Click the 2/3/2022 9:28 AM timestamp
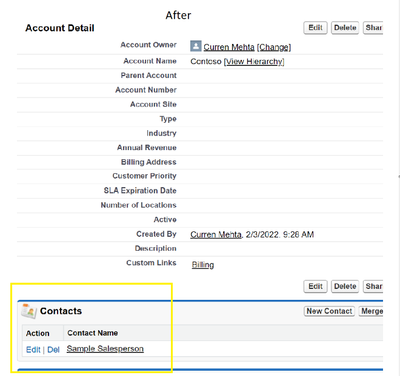Screen dimensions: 400x376 coord(280,235)
